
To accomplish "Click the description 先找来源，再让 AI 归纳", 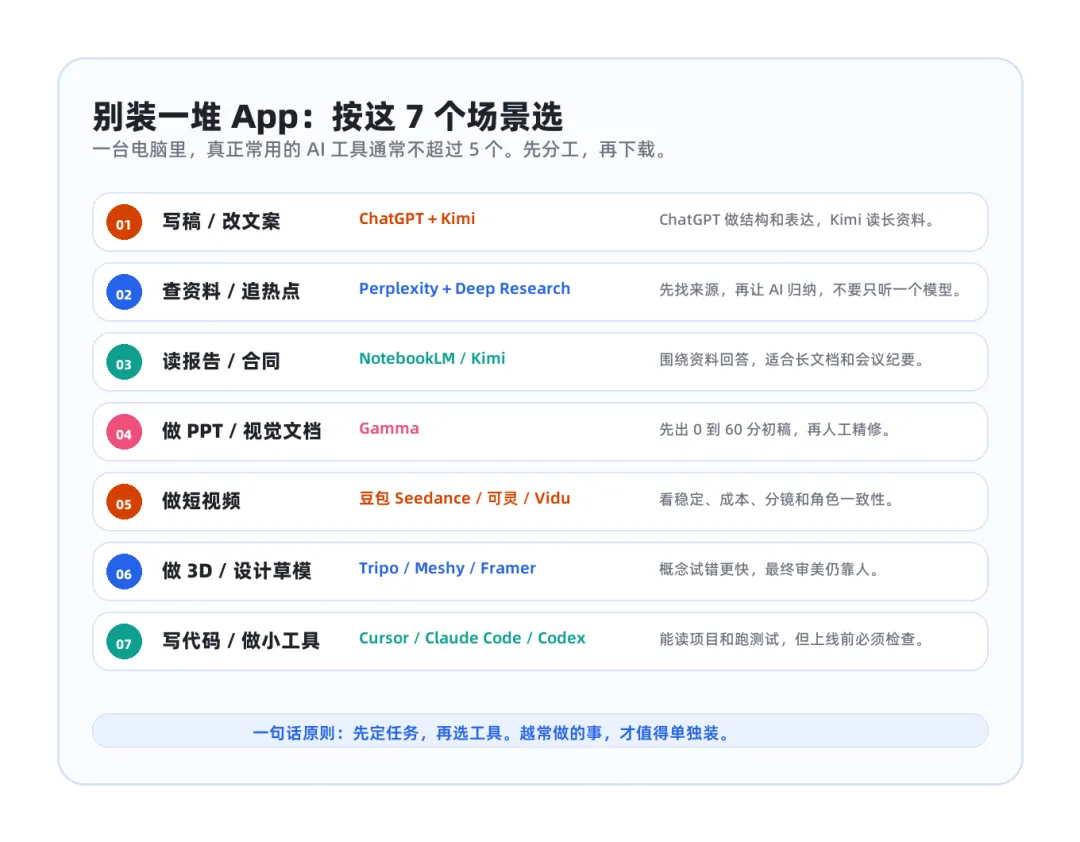I will [x=811, y=290].
